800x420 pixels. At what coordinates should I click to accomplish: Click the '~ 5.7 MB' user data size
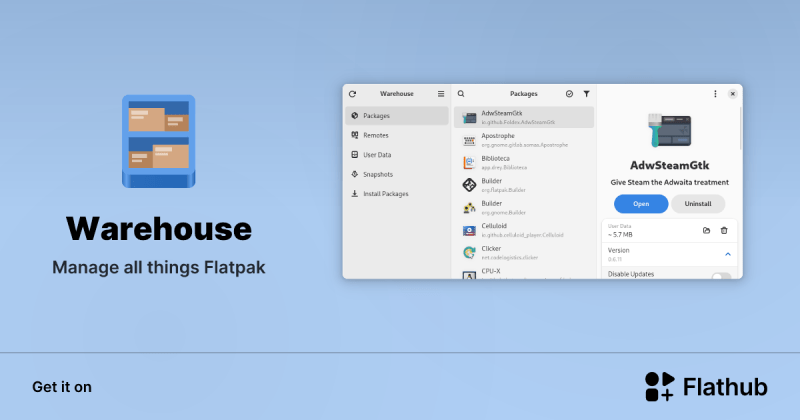point(620,235)
